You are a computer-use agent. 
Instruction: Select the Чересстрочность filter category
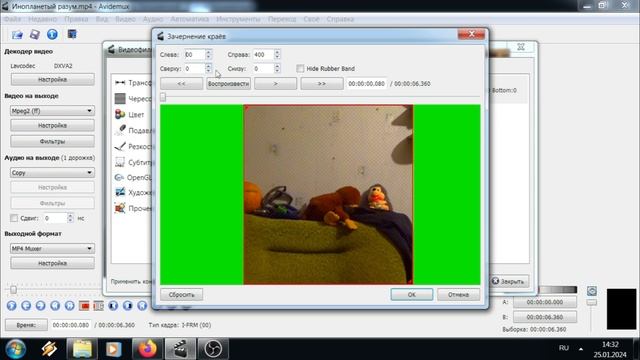click(x=133, y=99)
